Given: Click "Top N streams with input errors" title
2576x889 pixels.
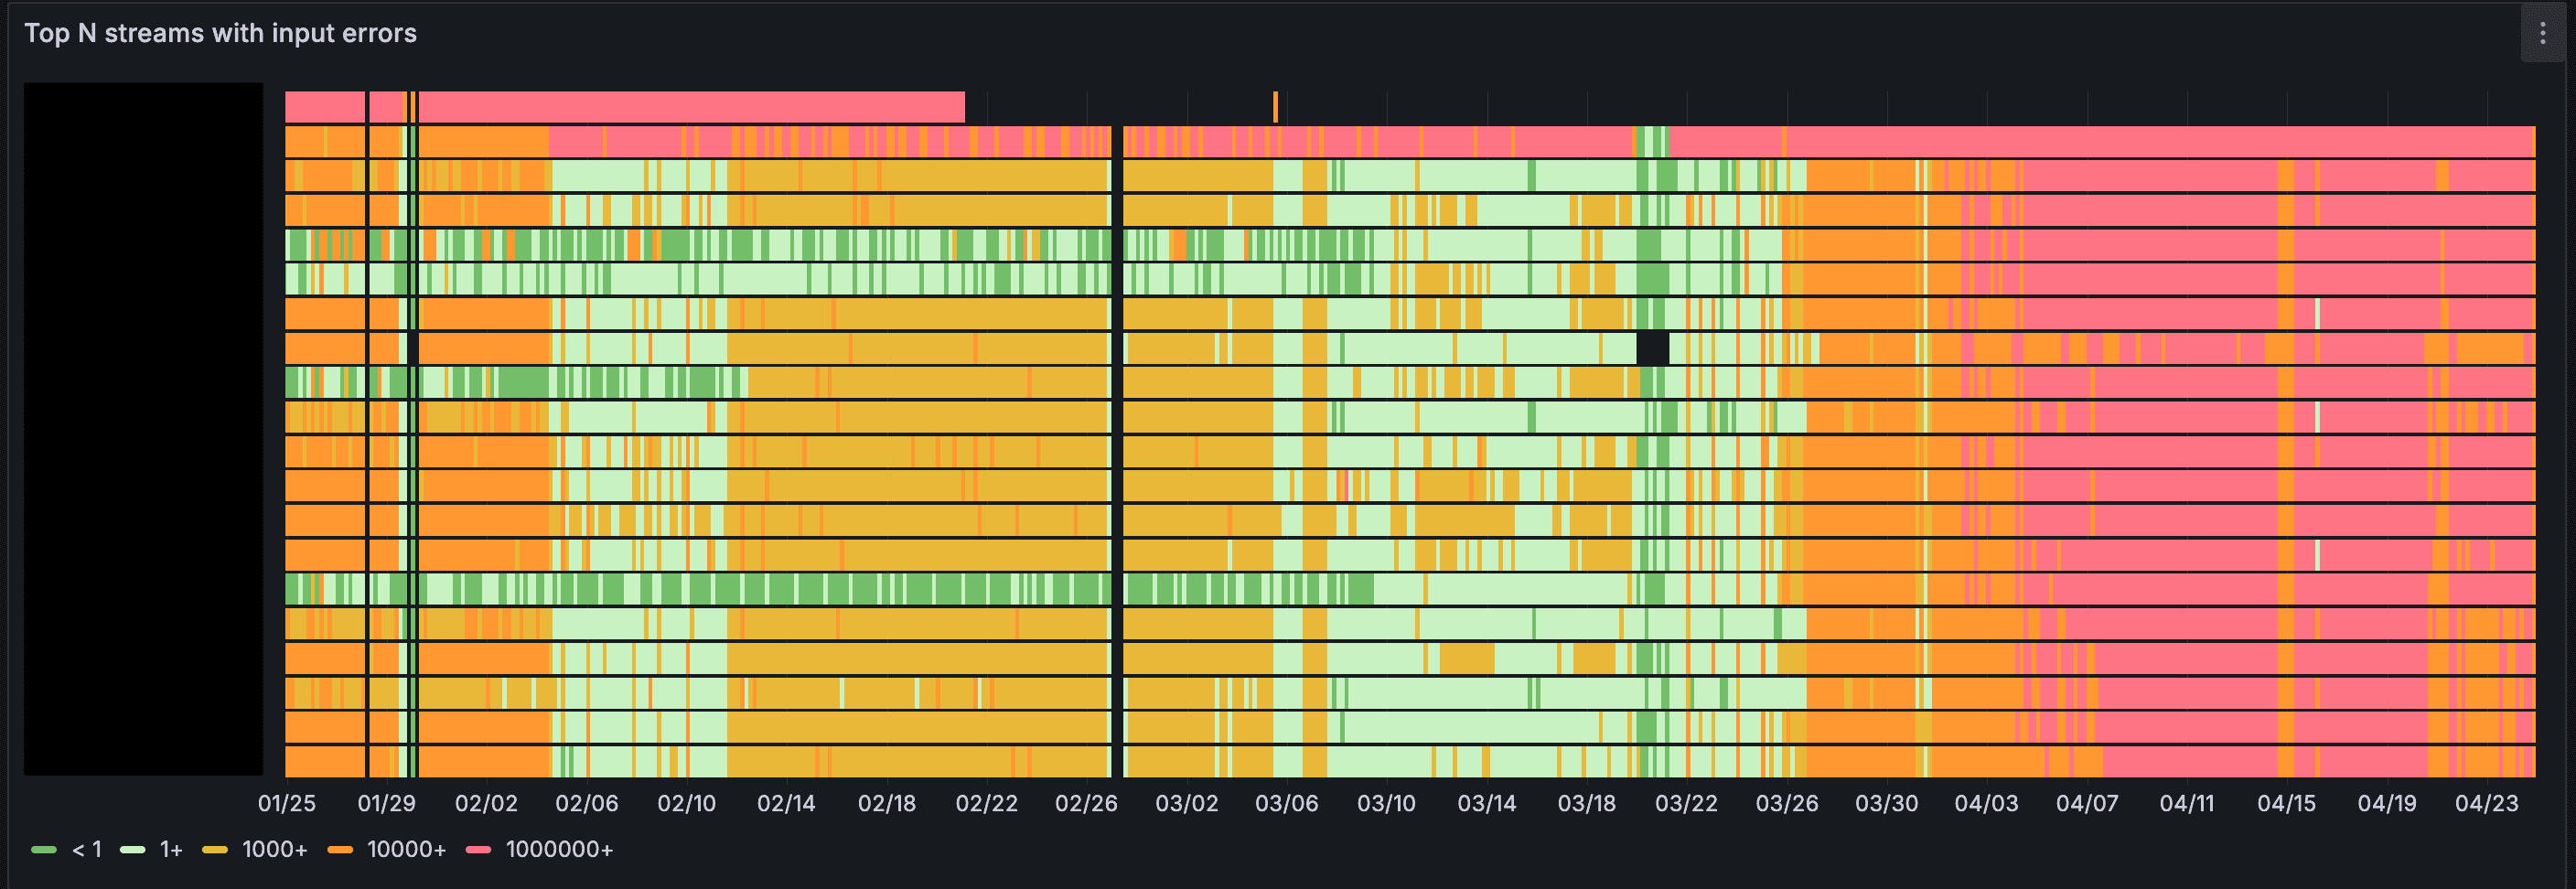Looking at the screenshot, I should pos(222,32).
